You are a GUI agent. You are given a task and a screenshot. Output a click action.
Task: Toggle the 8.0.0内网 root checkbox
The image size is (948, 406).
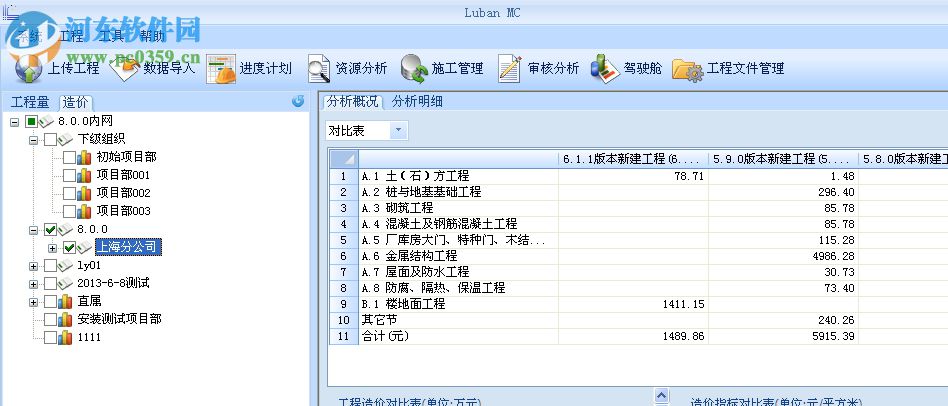click(x=31, y=121)
